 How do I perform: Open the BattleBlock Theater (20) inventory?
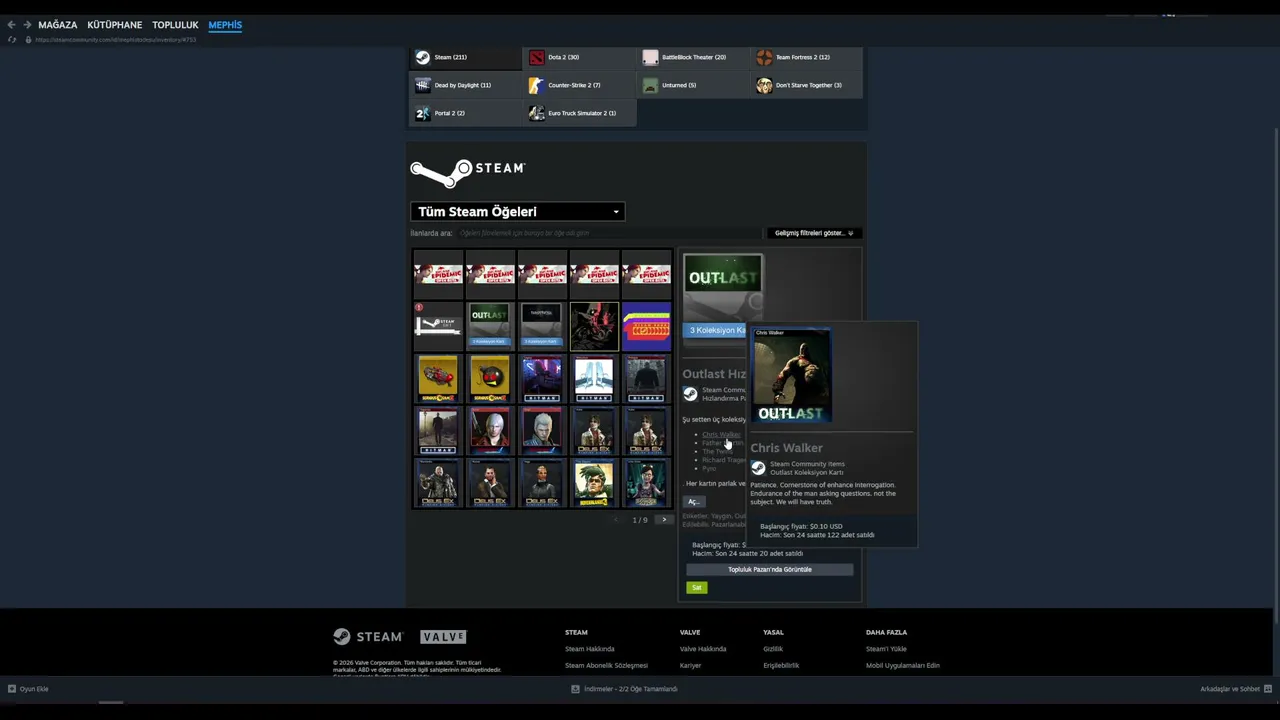coord(694,57)
